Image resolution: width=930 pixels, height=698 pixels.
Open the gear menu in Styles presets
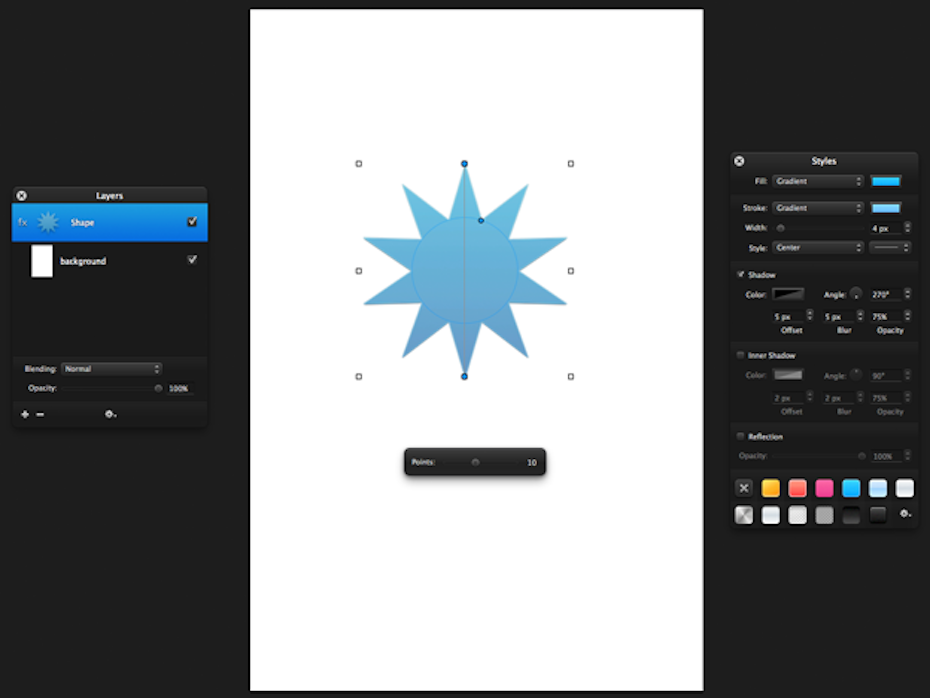point(905,514)
